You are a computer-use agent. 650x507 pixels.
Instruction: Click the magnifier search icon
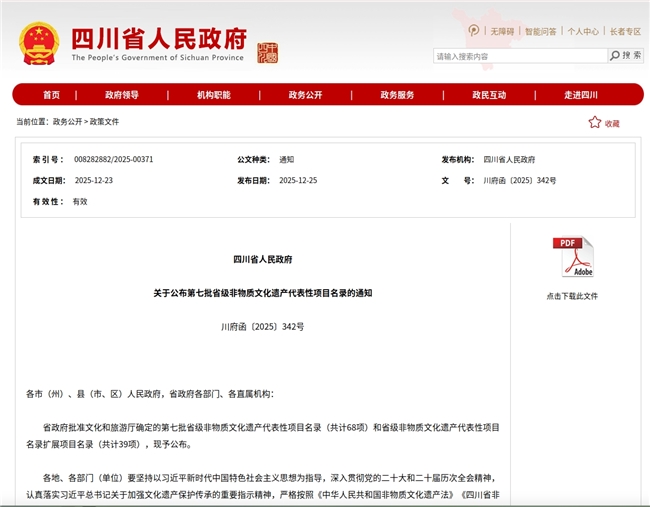616,56
